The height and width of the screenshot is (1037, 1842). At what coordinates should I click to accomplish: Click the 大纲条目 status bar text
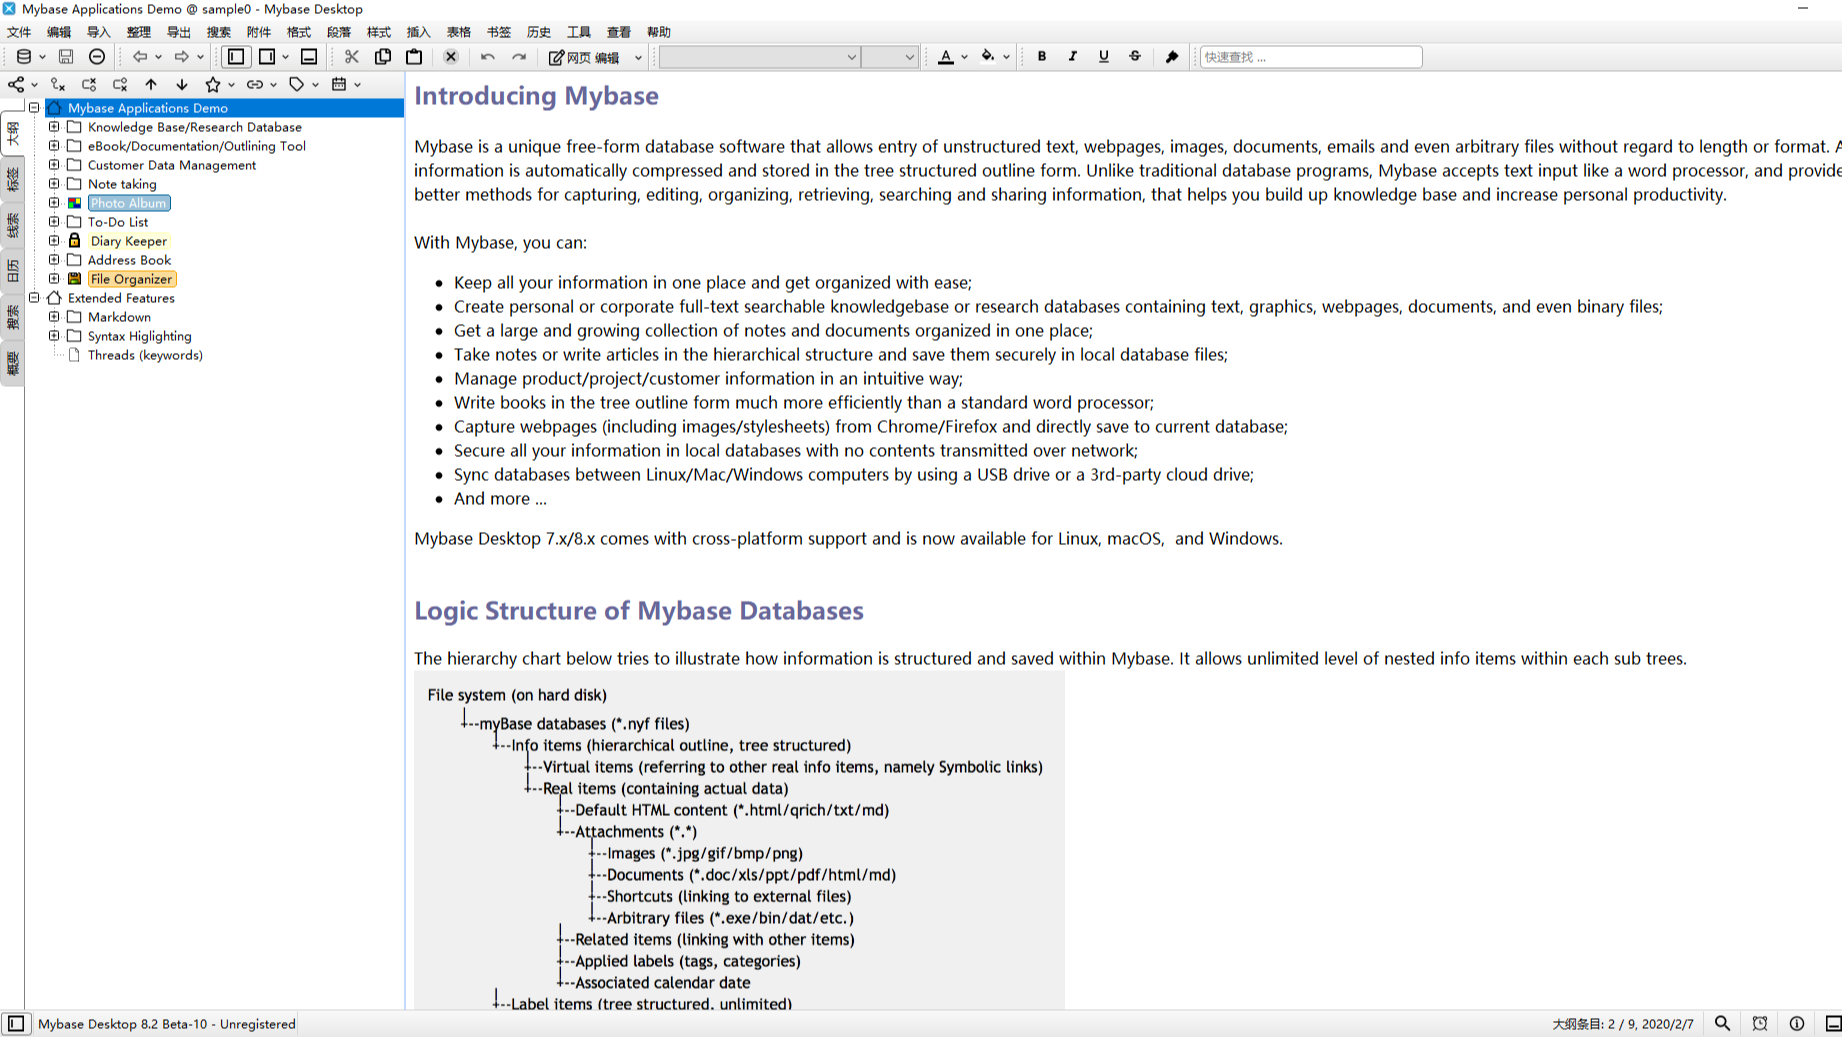(1622, 1024)
